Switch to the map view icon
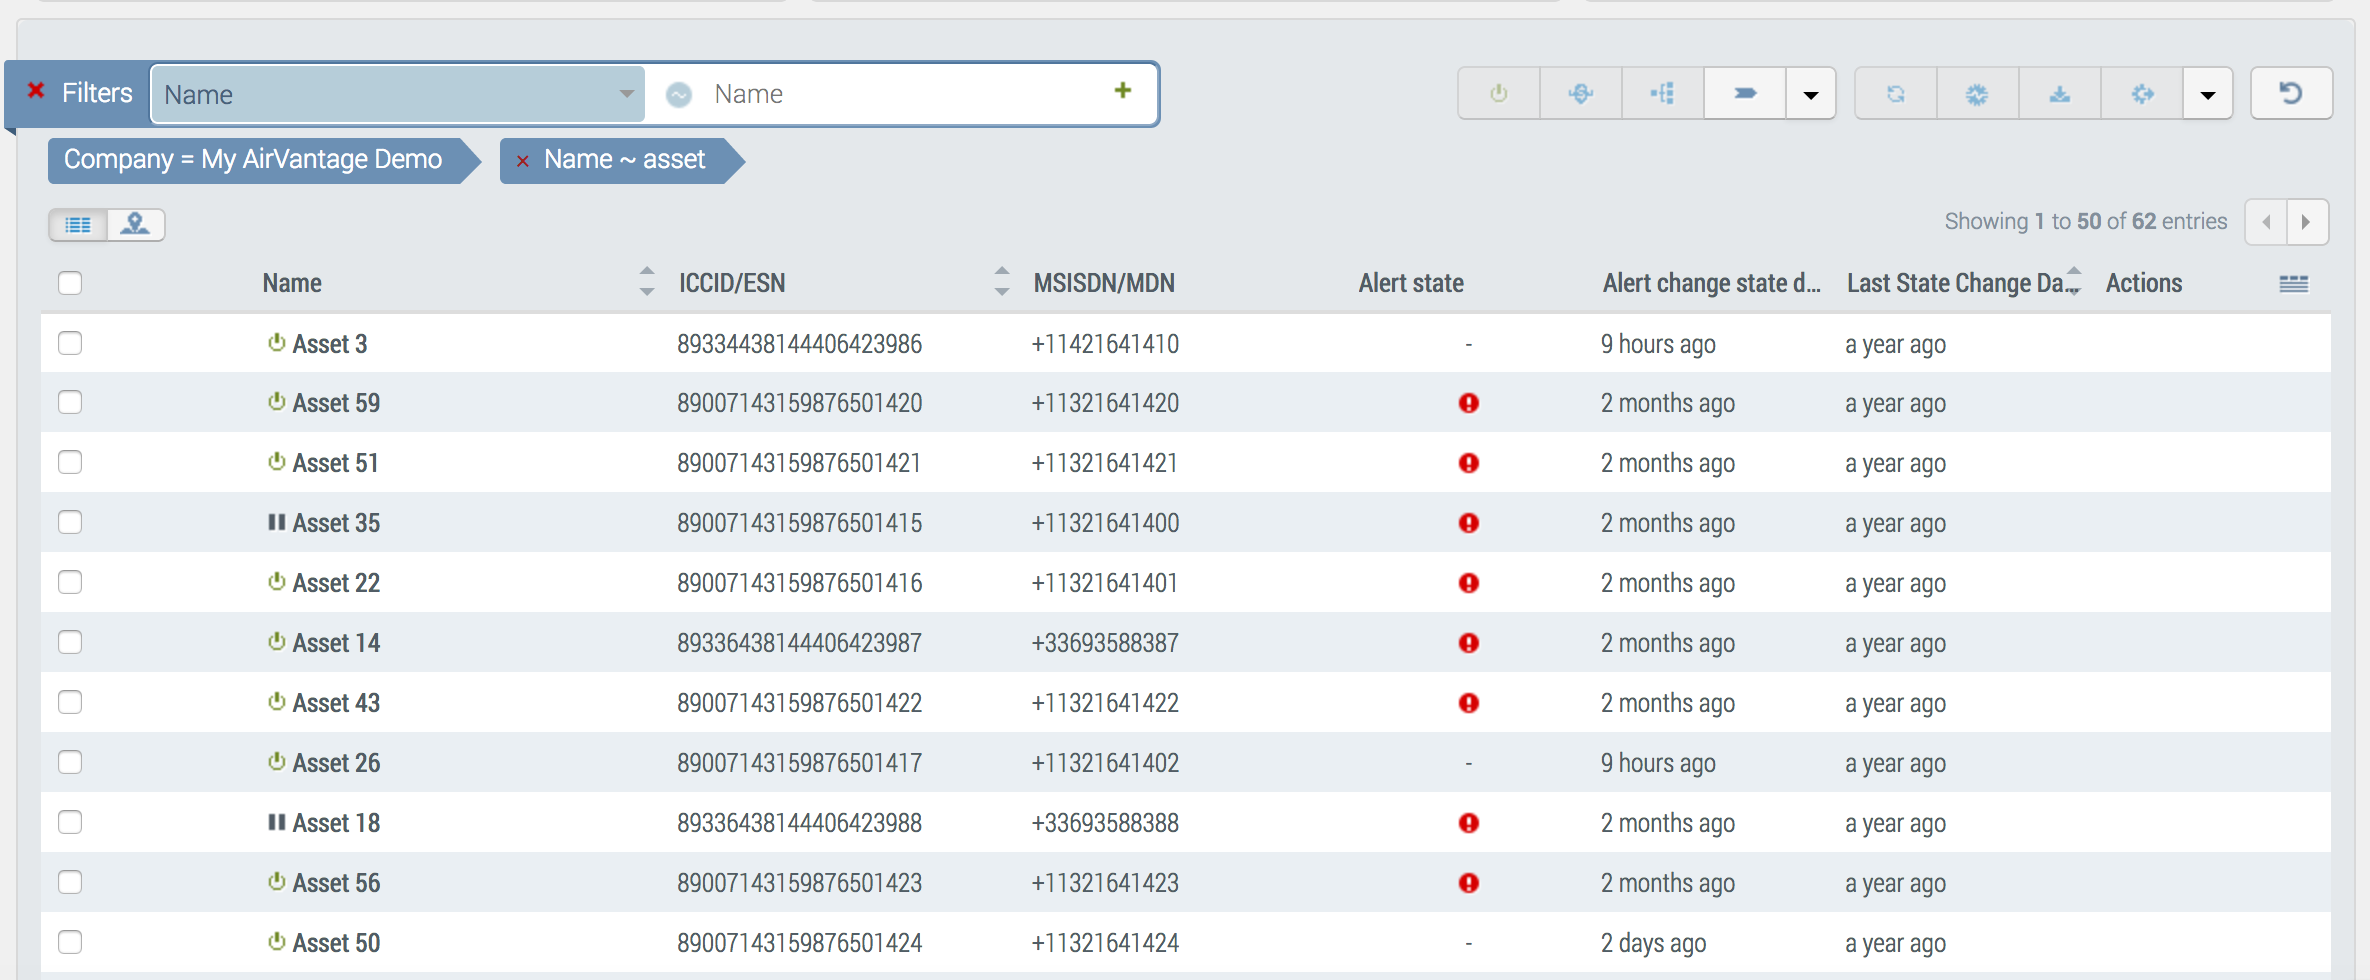 pos(135,224)
